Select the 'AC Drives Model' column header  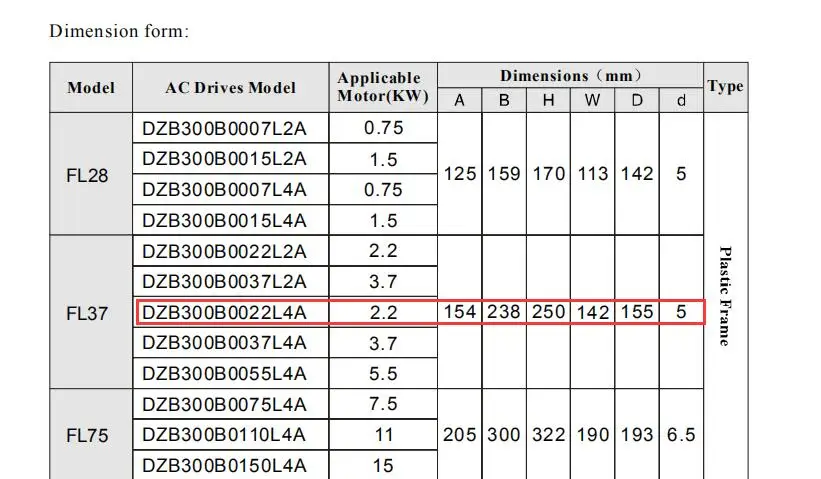pos(230,87)
